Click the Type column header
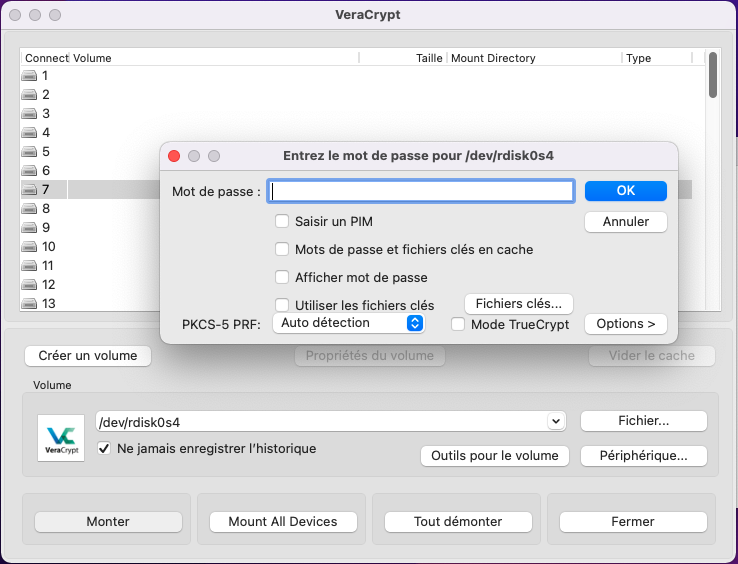 pos(657,58)
